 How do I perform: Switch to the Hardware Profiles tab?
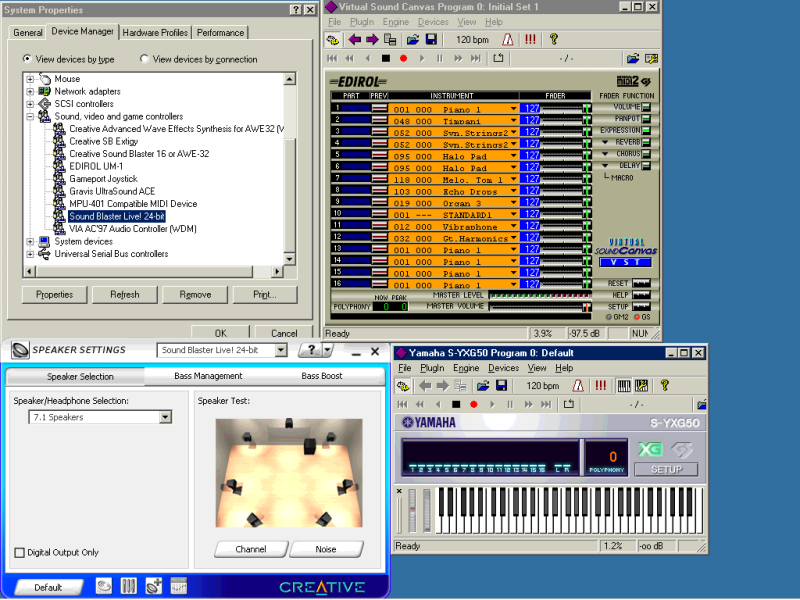155,33
